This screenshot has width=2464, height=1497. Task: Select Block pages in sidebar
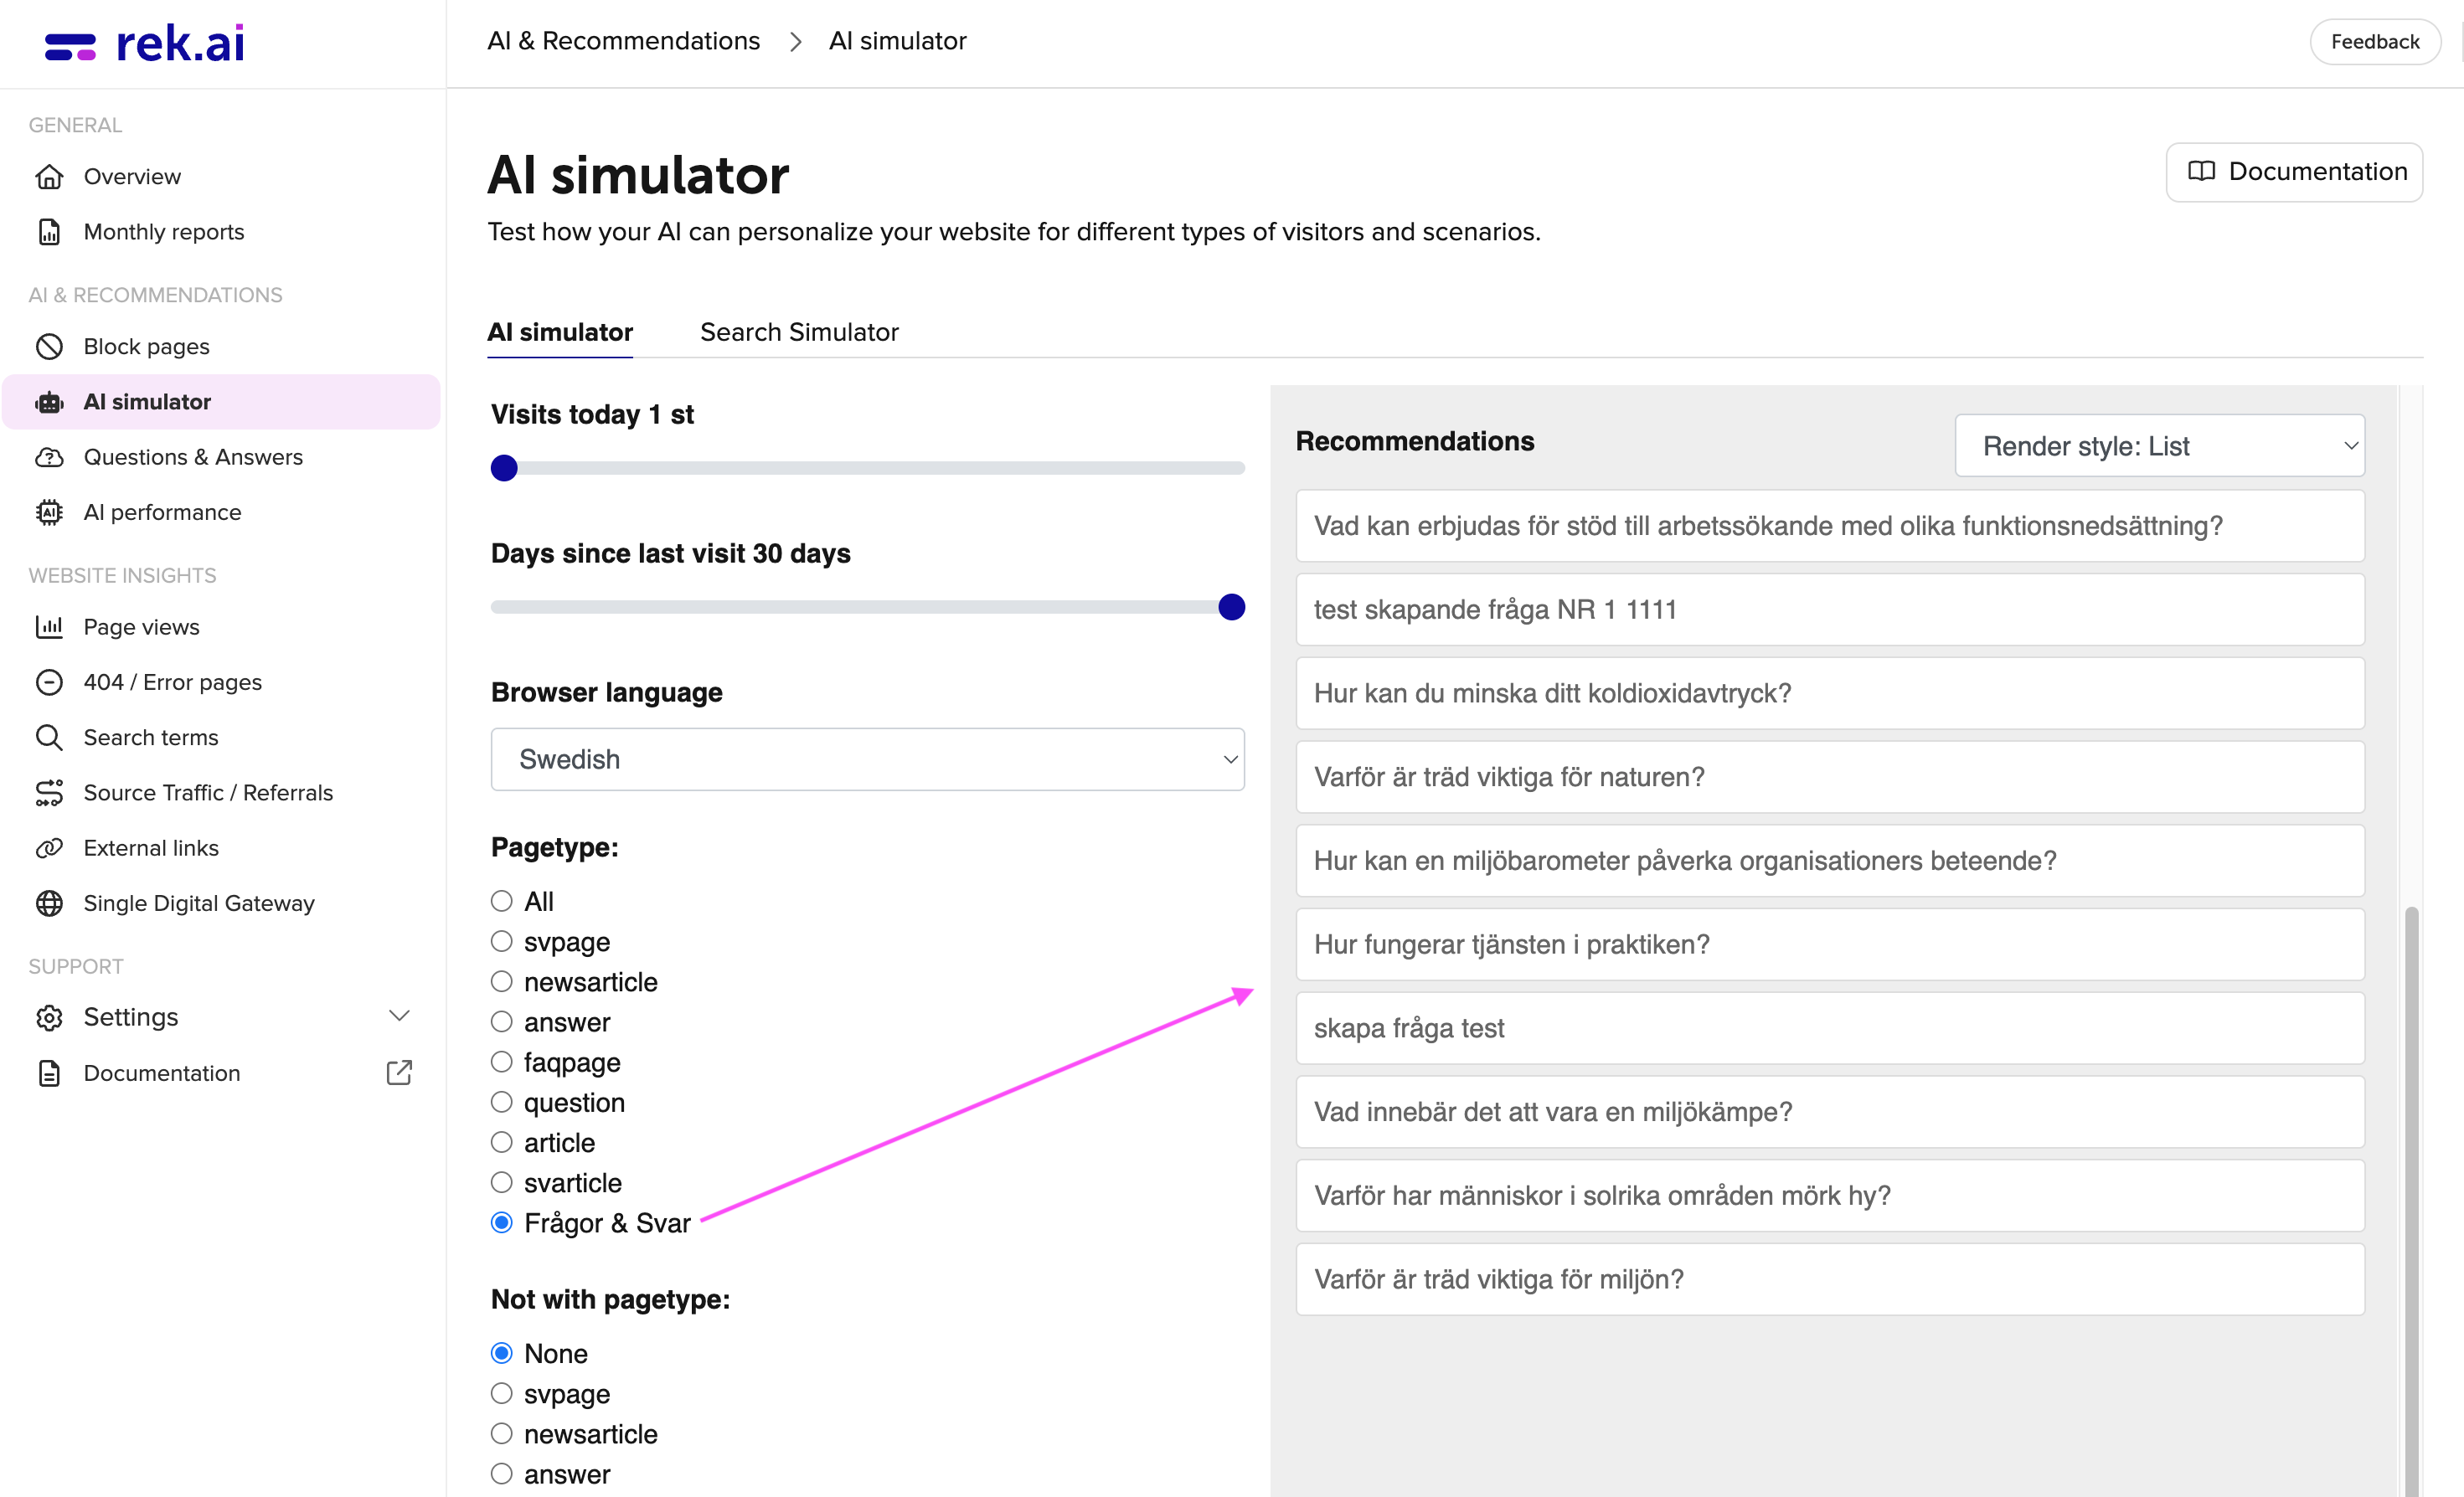coord(146,346)
